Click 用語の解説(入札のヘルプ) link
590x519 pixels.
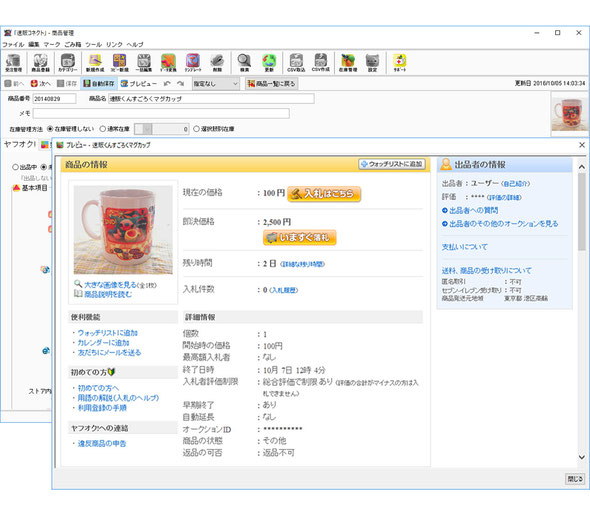pos(118,398)
